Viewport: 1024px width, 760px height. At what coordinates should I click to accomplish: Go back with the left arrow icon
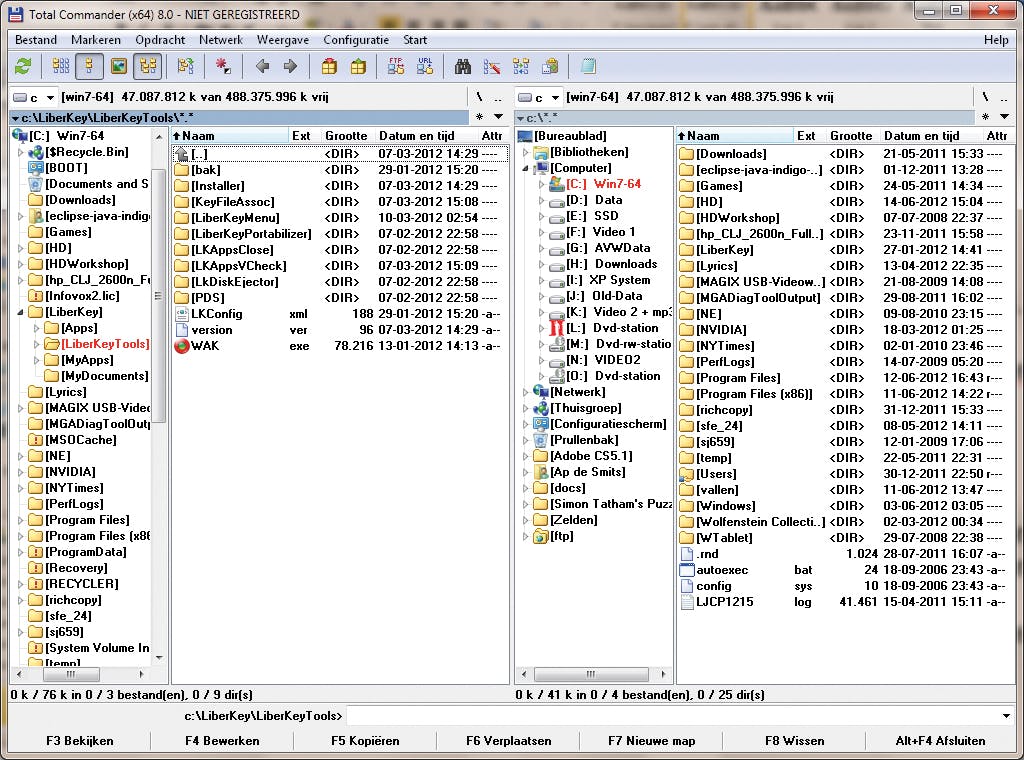click(263, 66)
